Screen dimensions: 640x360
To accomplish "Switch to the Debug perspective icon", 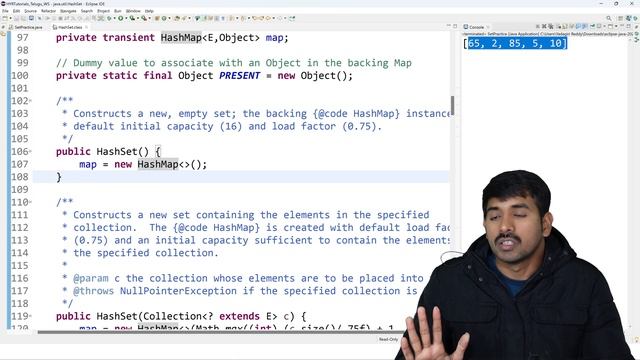I will click(635, 18).
